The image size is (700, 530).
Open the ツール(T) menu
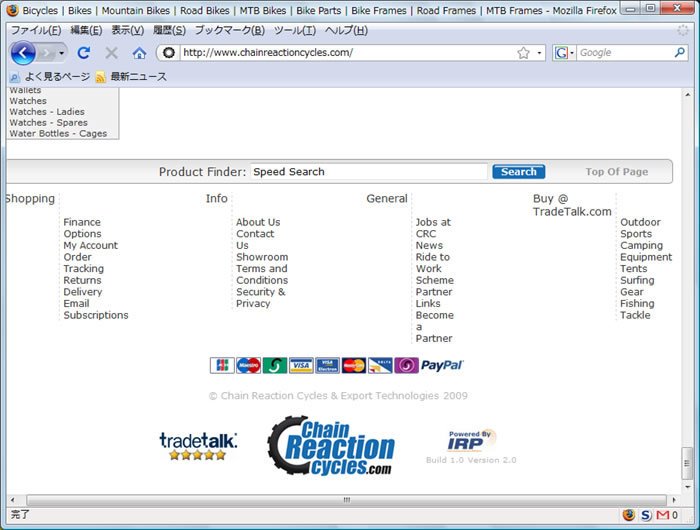point(295,30)
